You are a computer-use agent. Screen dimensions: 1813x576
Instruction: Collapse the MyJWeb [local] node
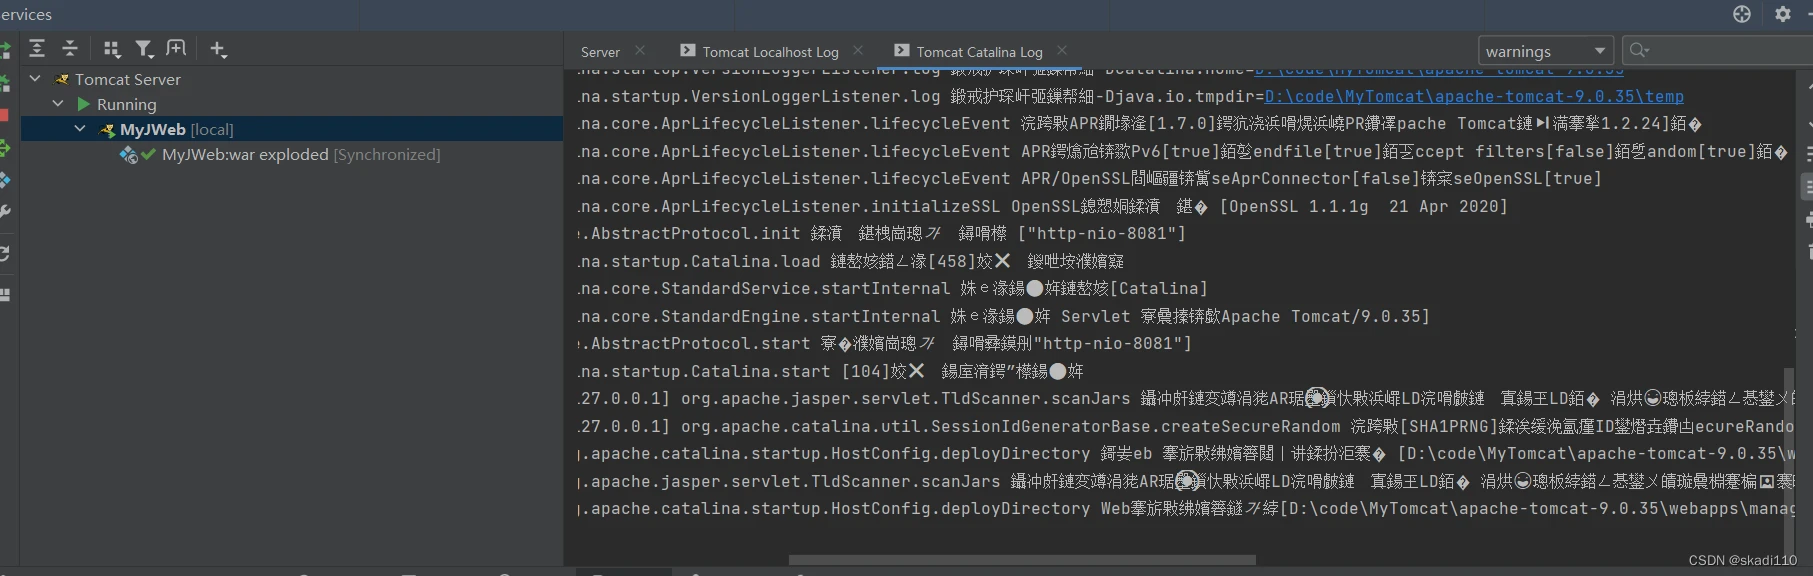80,129
